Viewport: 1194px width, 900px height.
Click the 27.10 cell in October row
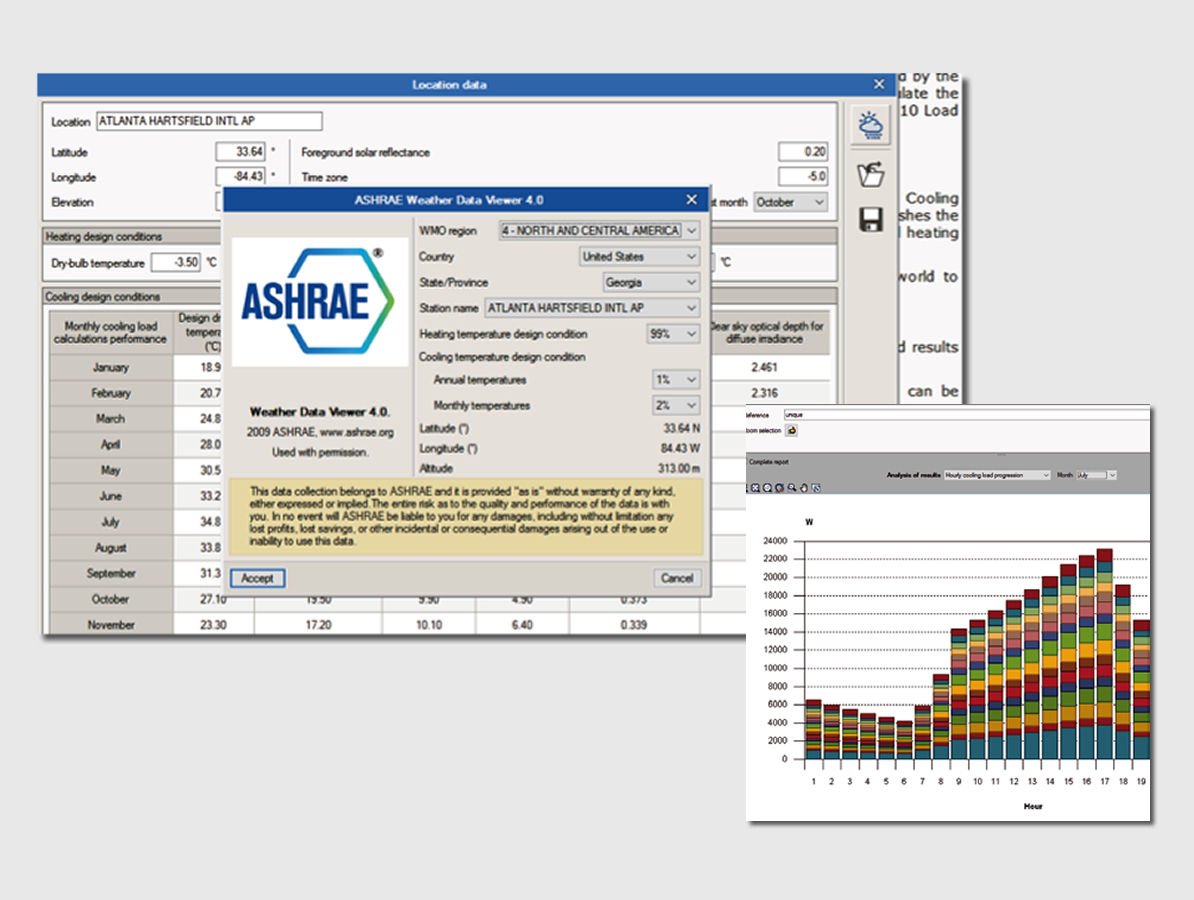213,599
